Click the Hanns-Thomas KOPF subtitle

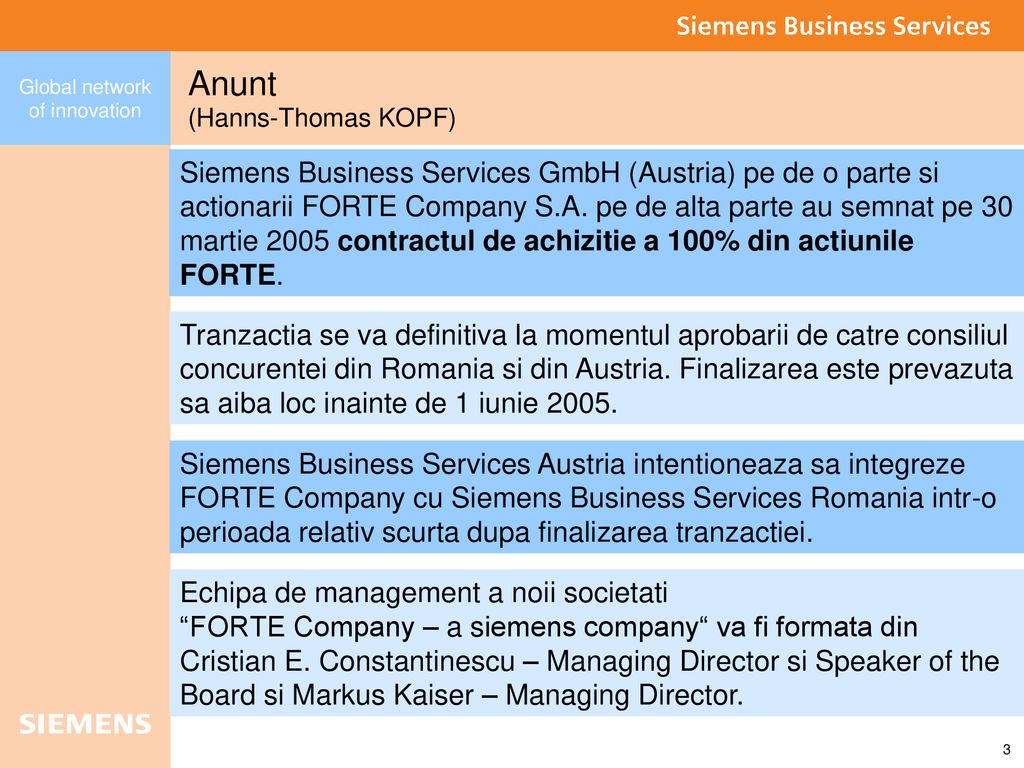[322, 118]
